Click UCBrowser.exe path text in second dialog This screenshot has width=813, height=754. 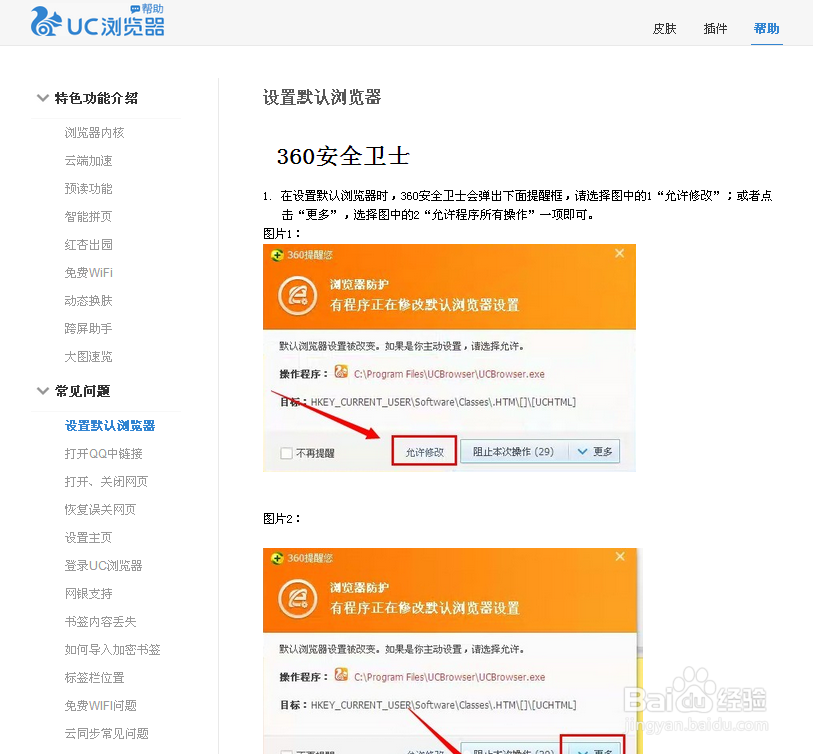pos(450,677)
